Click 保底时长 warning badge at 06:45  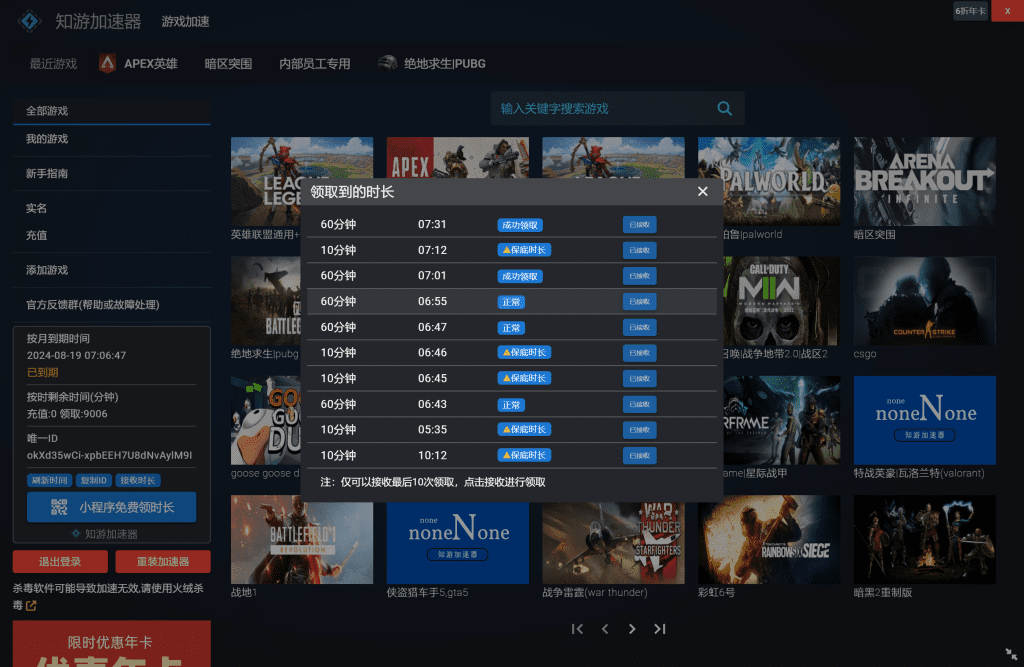tap(524, 378)
